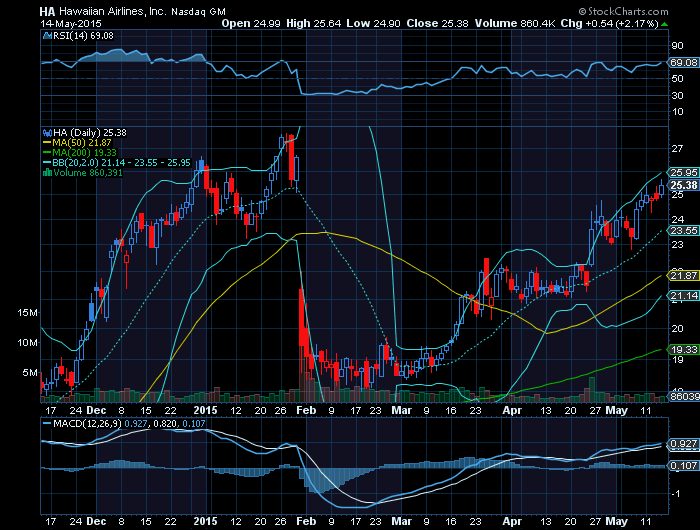Viewport: 700px width, 530px height.
Task: Click the MACD axis -1 label
Action: 676,494
